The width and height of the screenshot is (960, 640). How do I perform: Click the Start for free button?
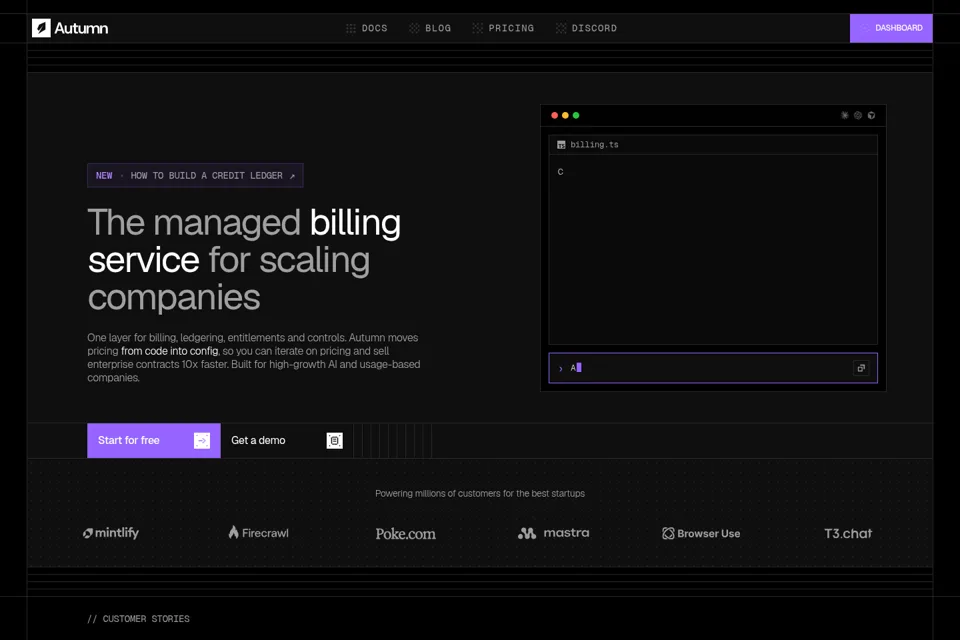[x=154, y=440]
